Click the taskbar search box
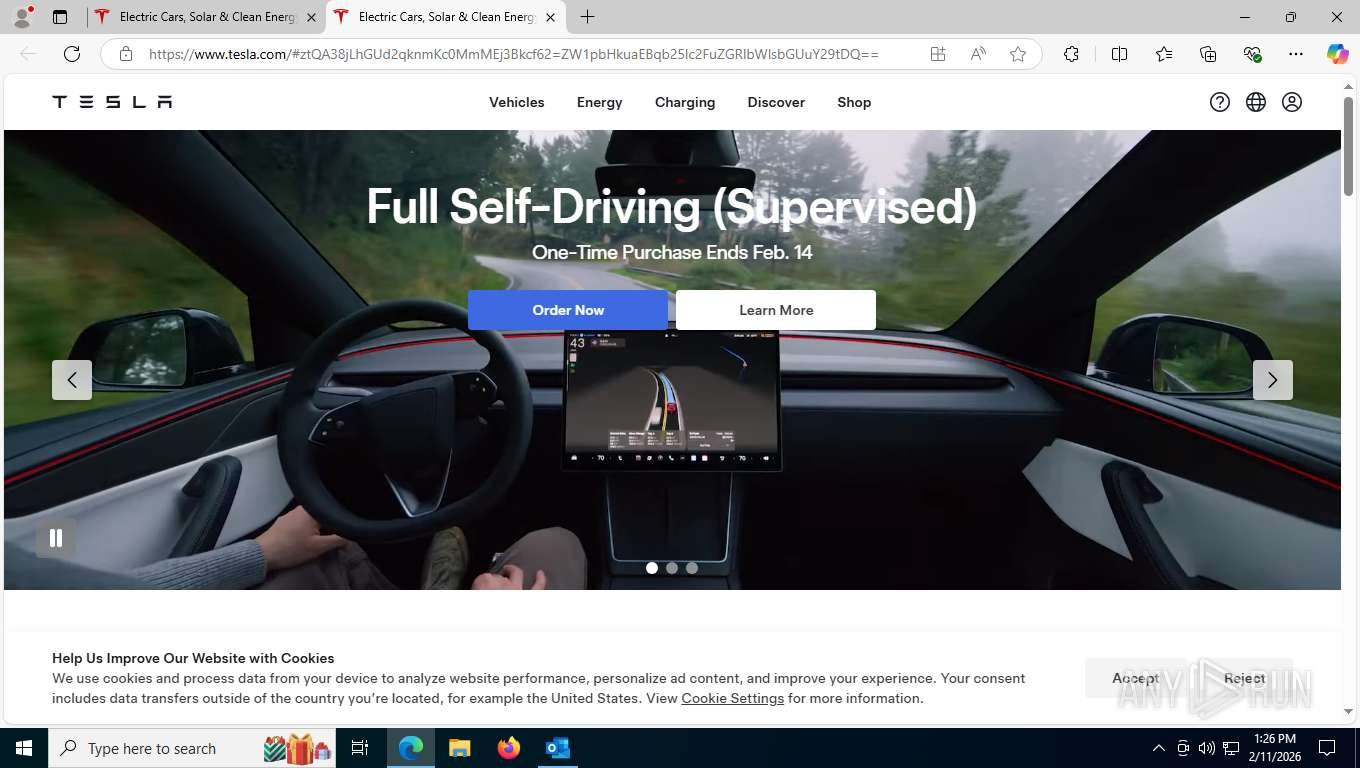Image resolution: width=1360 pixels, height=768 pixels. [x=192, y=748]
